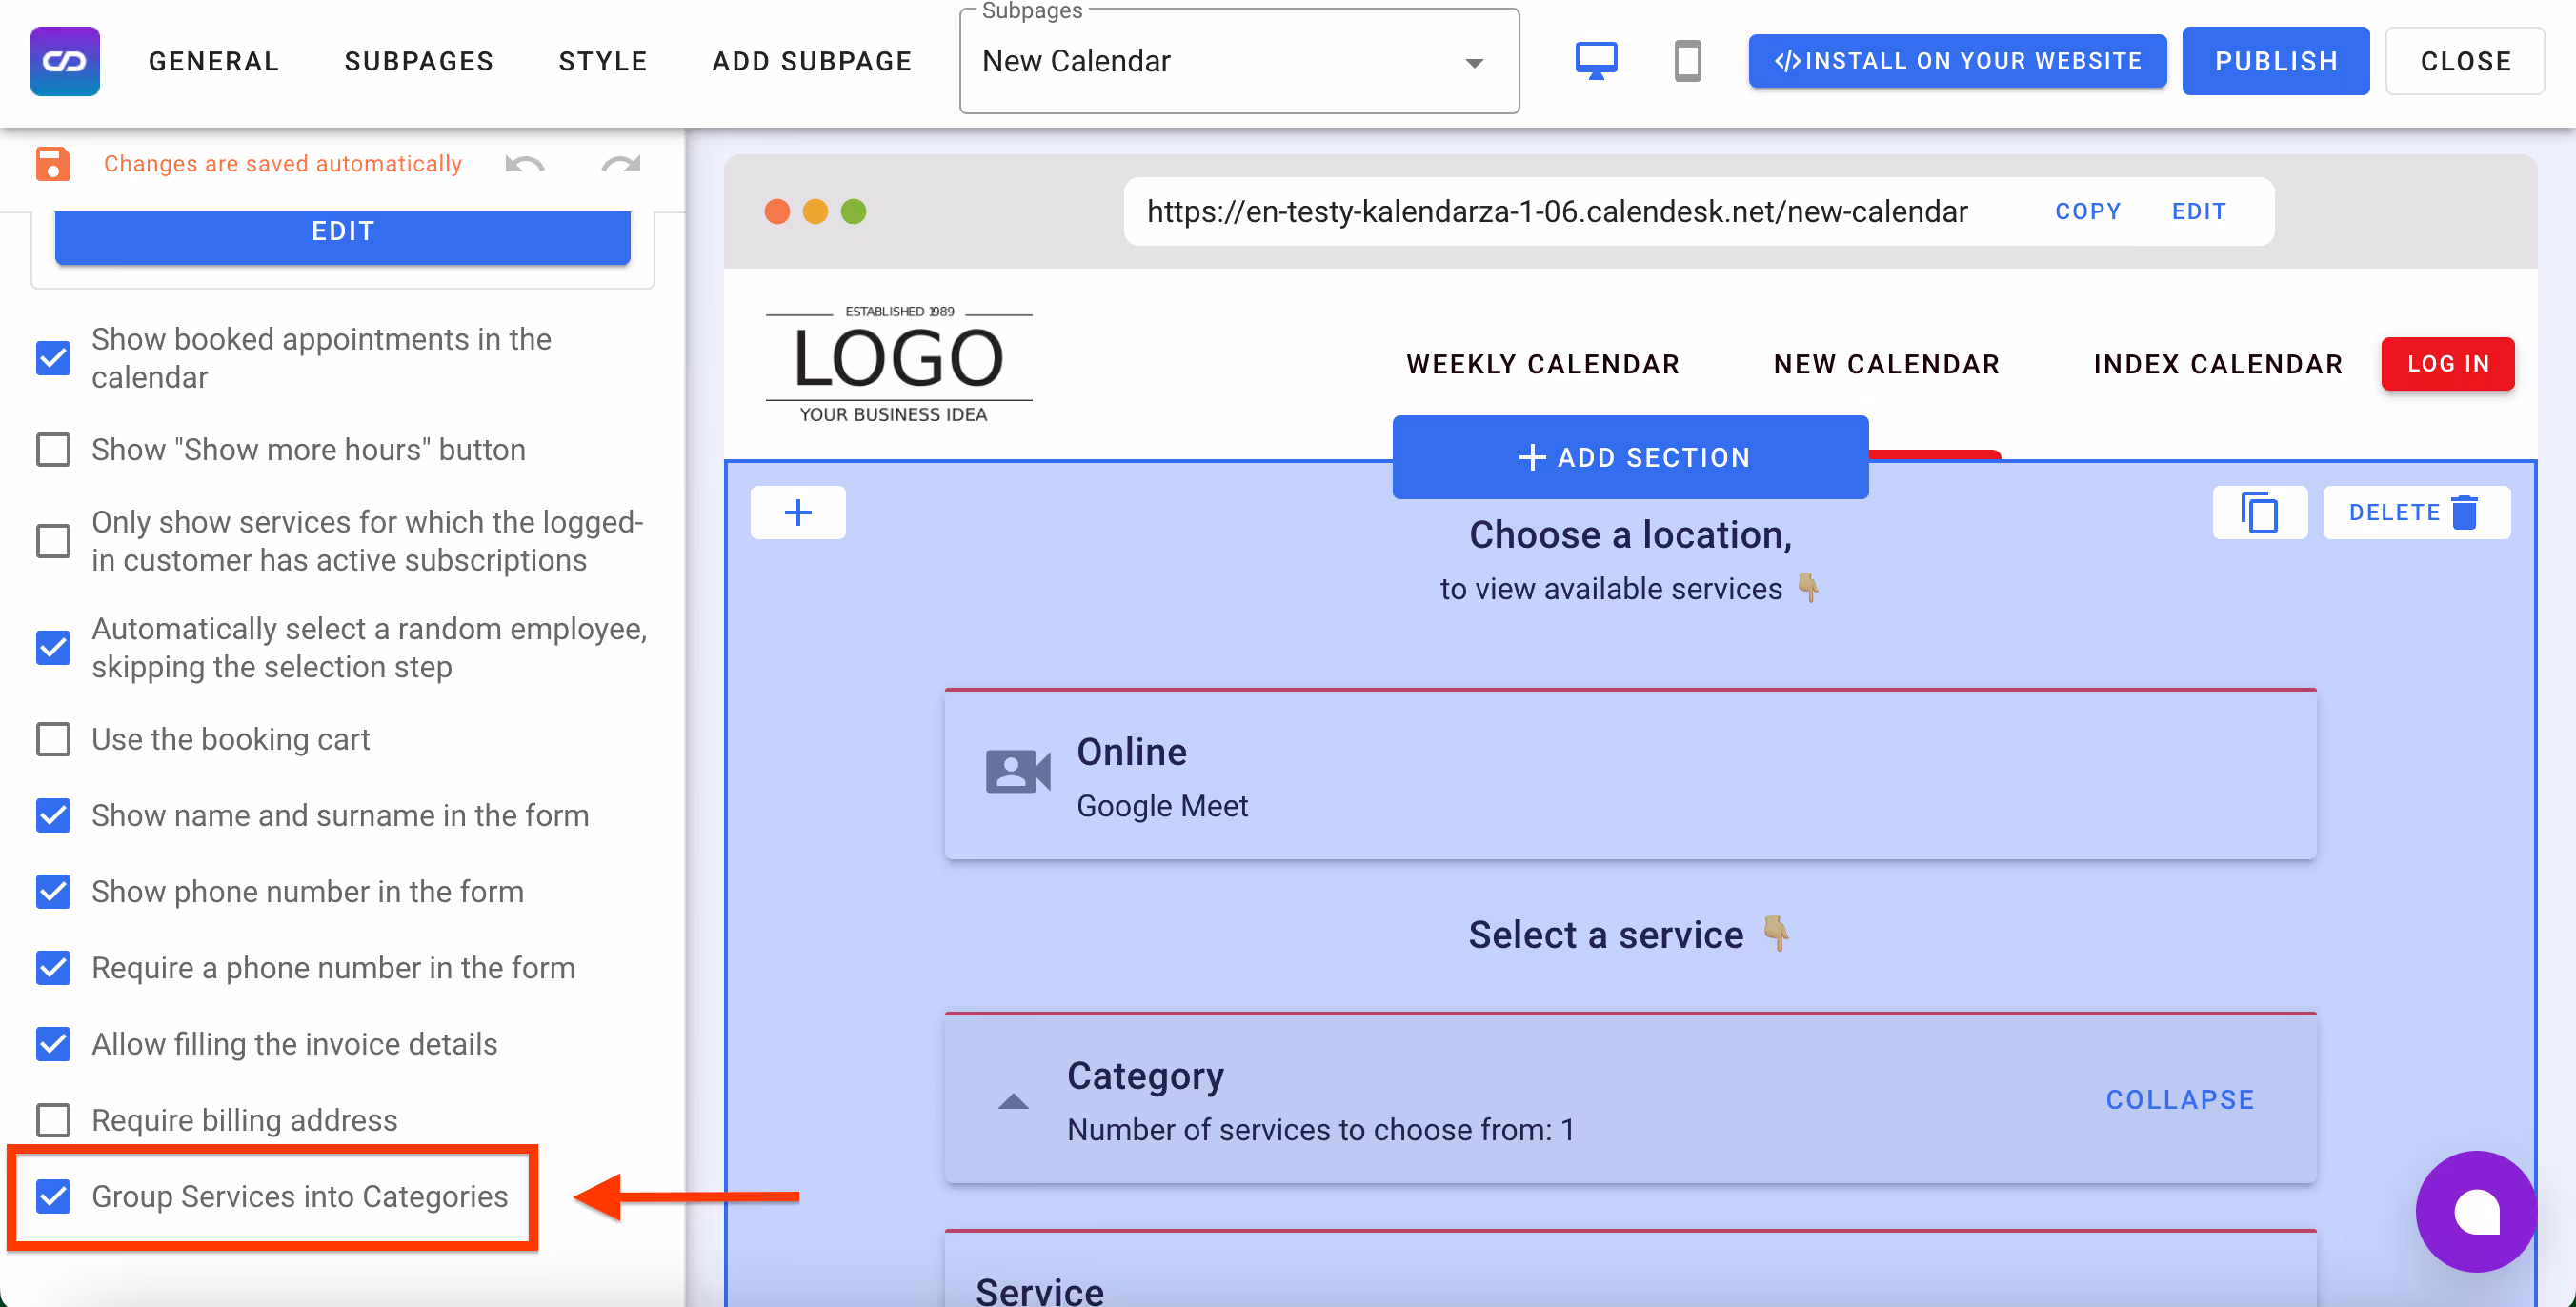Switch to the INDEX CALENDAR page
The image size is (2576, 1307).
[2218, 363]
